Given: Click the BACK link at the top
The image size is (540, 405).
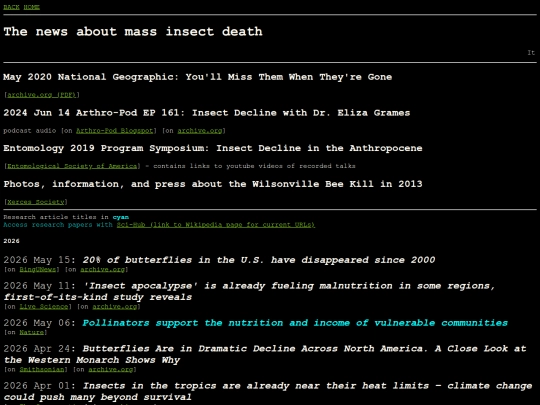Looking at the screenshot, I should pyautogui.click(x=11, y=7).
